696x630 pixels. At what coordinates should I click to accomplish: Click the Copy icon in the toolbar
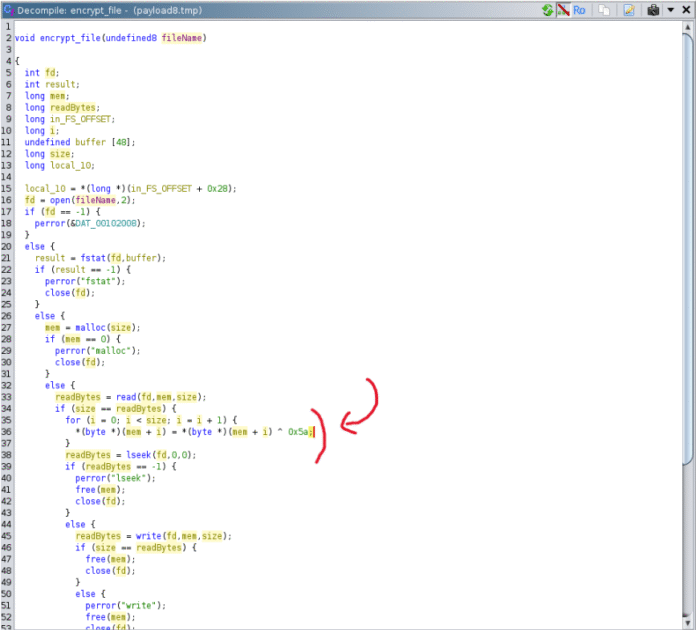point(604,9)
